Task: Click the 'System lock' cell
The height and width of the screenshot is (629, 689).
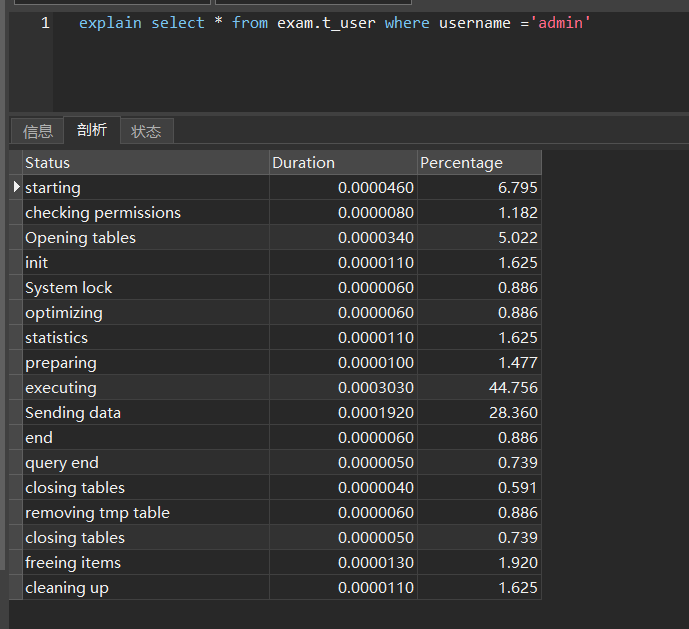Action: (x=145, y=288)
